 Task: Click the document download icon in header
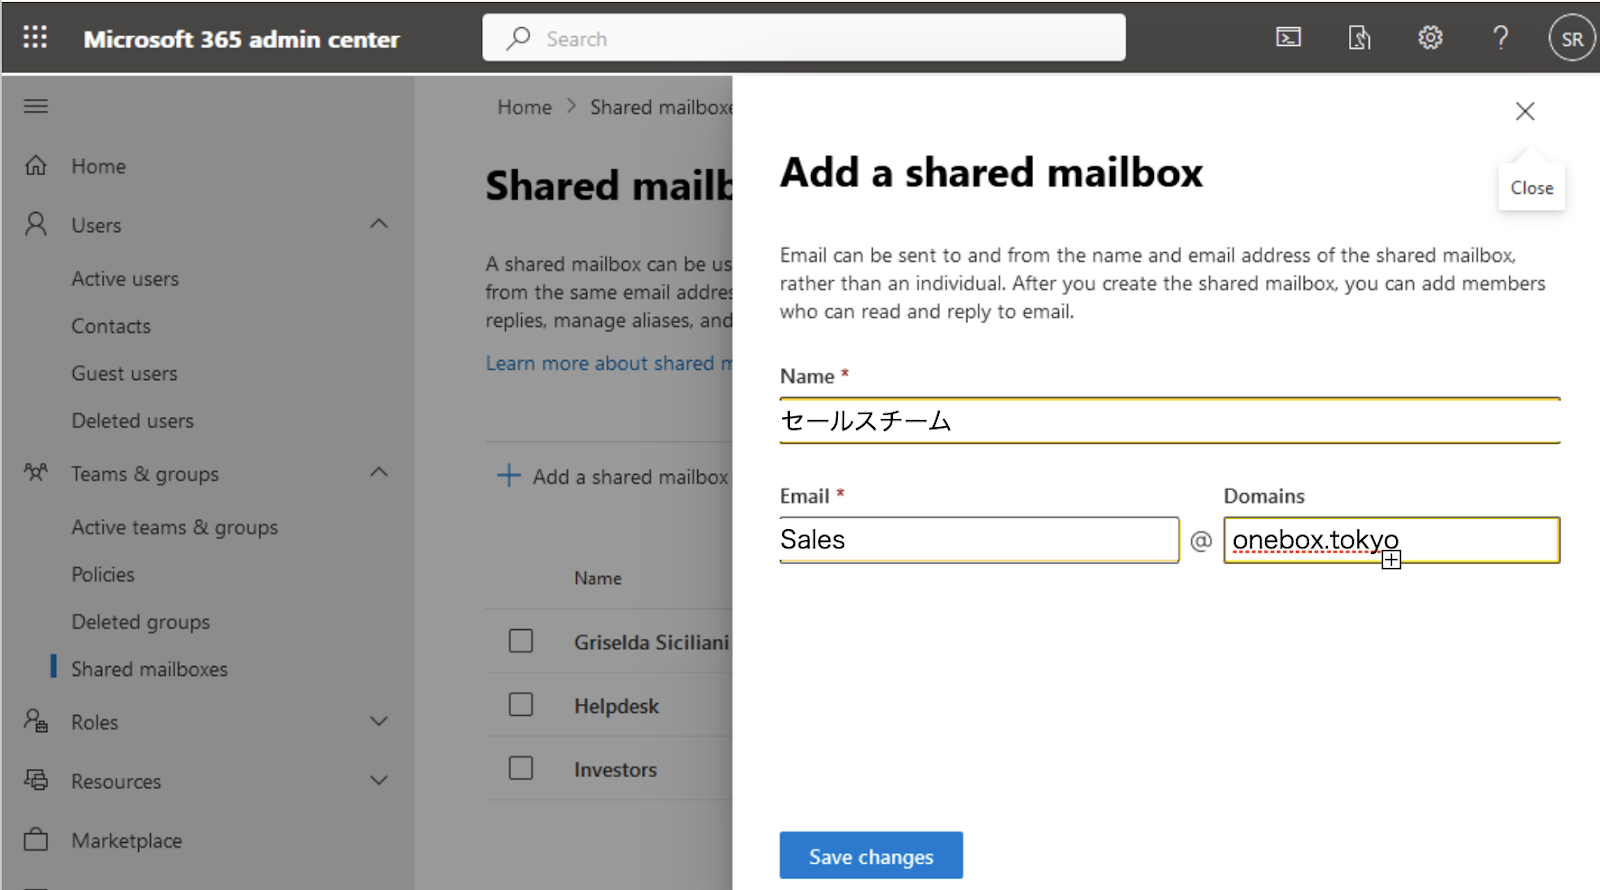tap(1360, 38)
